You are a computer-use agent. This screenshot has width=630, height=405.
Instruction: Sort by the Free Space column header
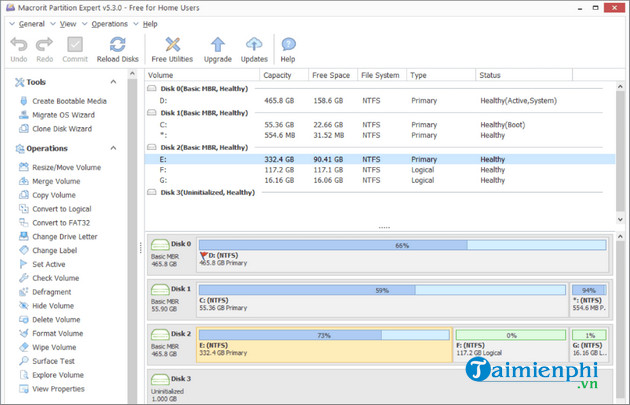333,75
